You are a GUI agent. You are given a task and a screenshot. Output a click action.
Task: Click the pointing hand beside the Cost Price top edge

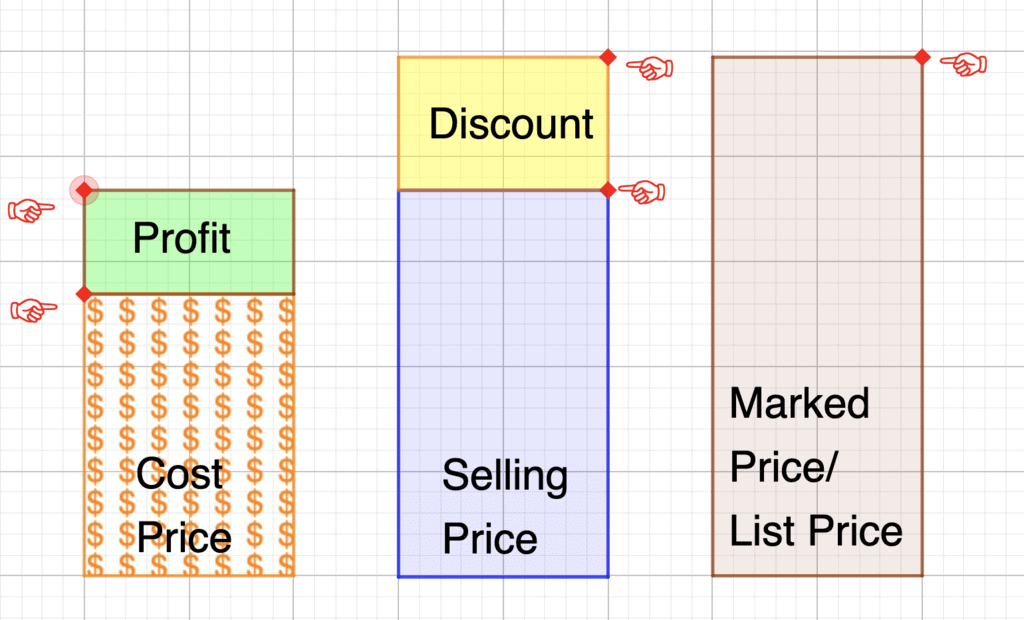[x=33, y=310]
